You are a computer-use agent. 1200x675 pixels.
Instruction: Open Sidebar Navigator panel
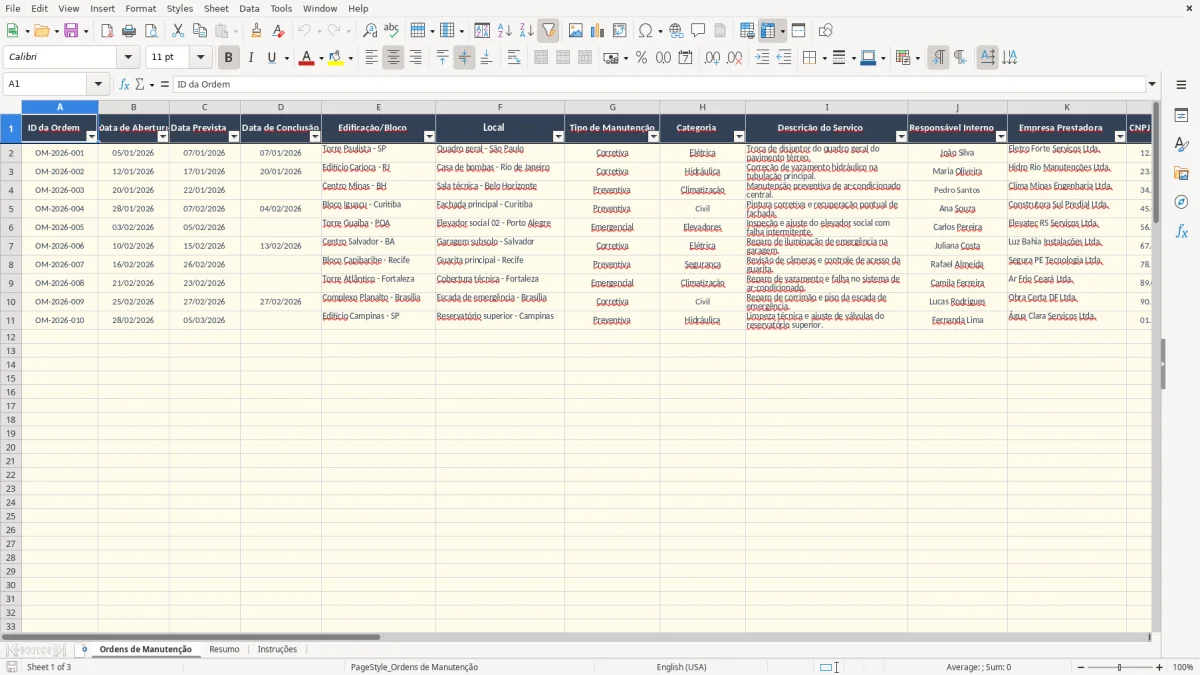pyautogui.click(x=1181, y=202)
